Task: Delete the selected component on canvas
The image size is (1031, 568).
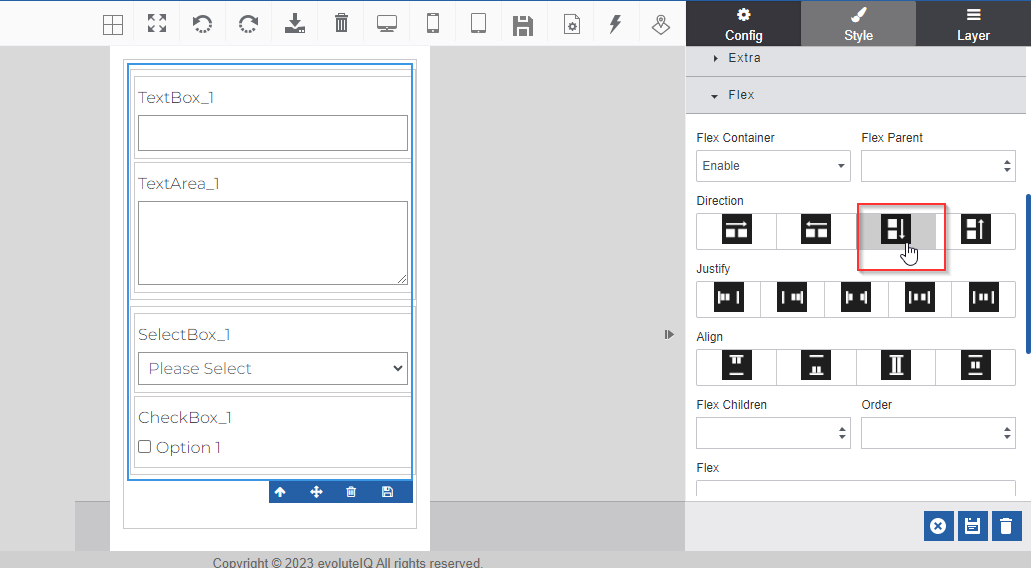Action: [351, 492]
